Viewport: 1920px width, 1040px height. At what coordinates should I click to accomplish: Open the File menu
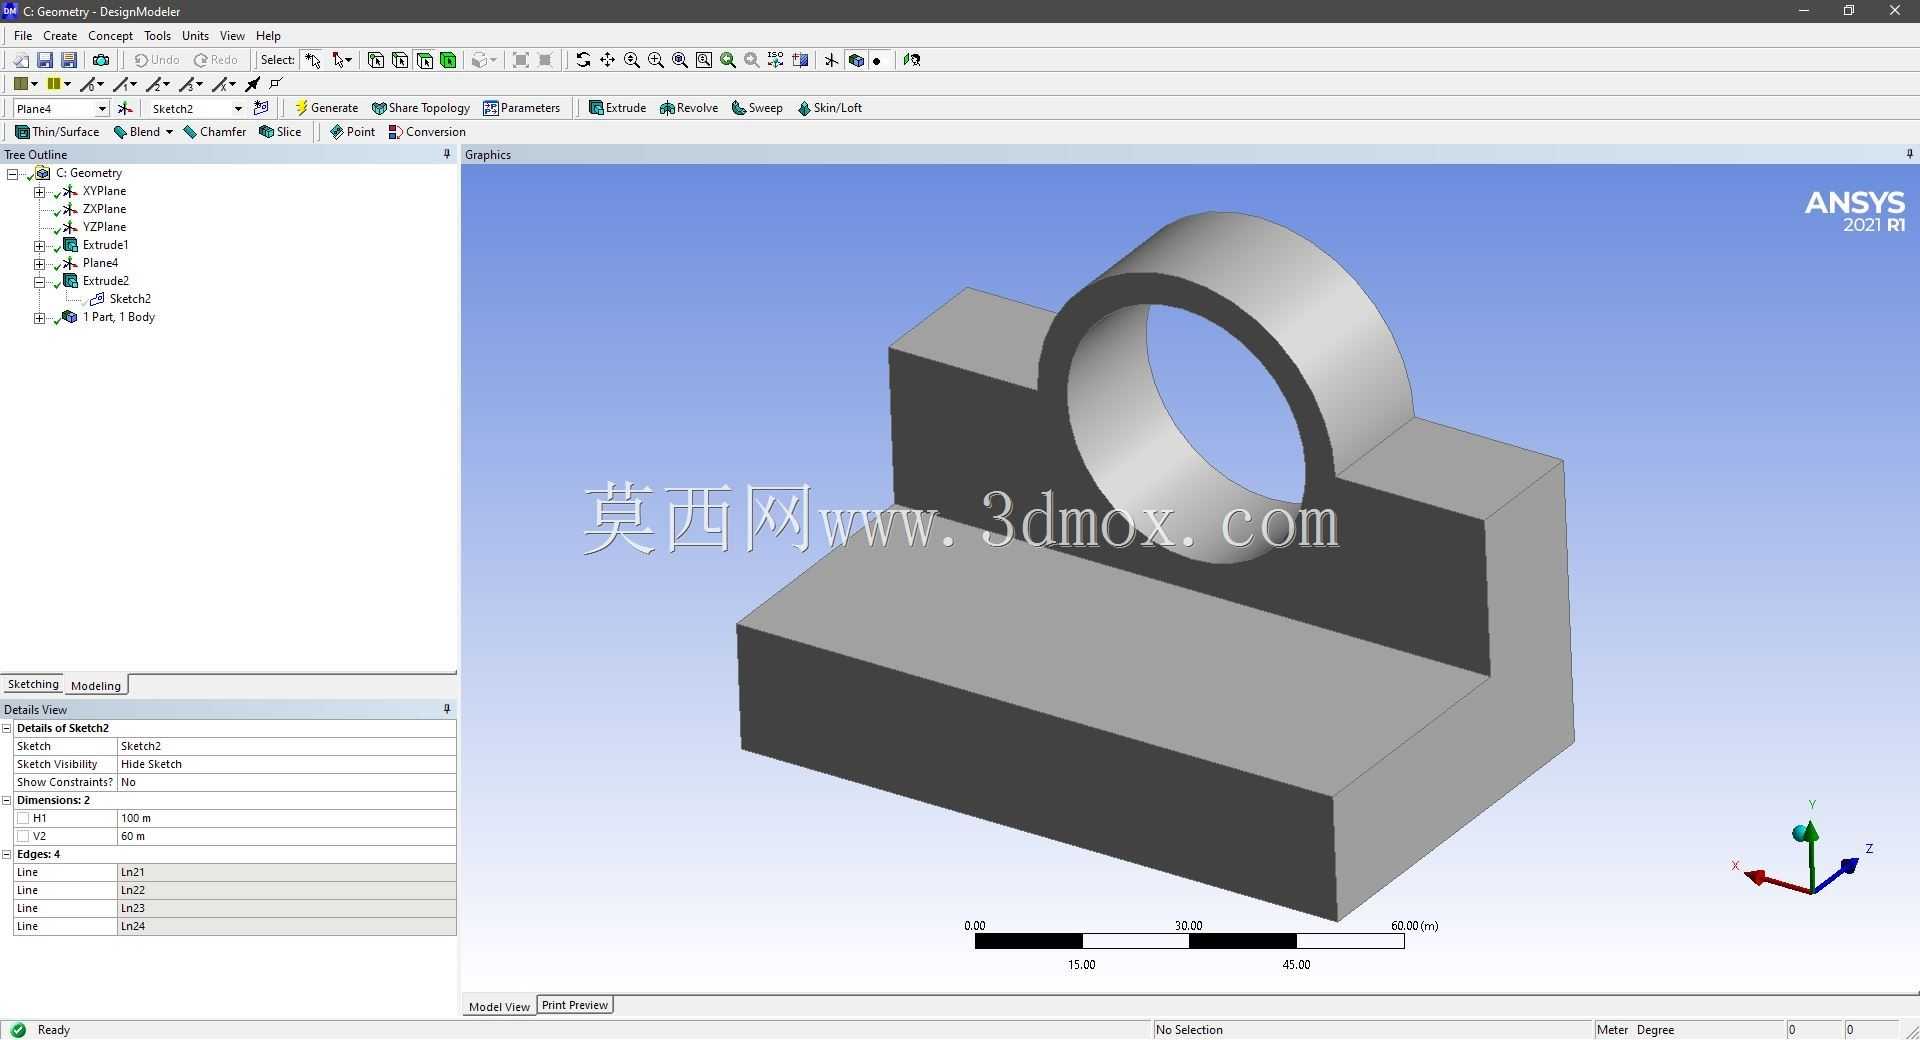click(23, 35)
